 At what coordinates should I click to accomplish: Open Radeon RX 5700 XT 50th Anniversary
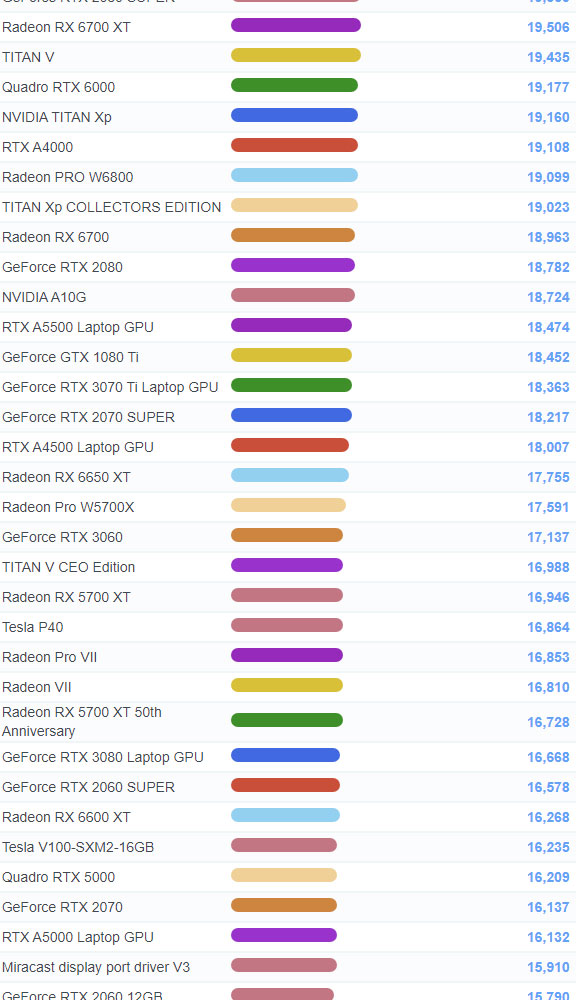82,721
